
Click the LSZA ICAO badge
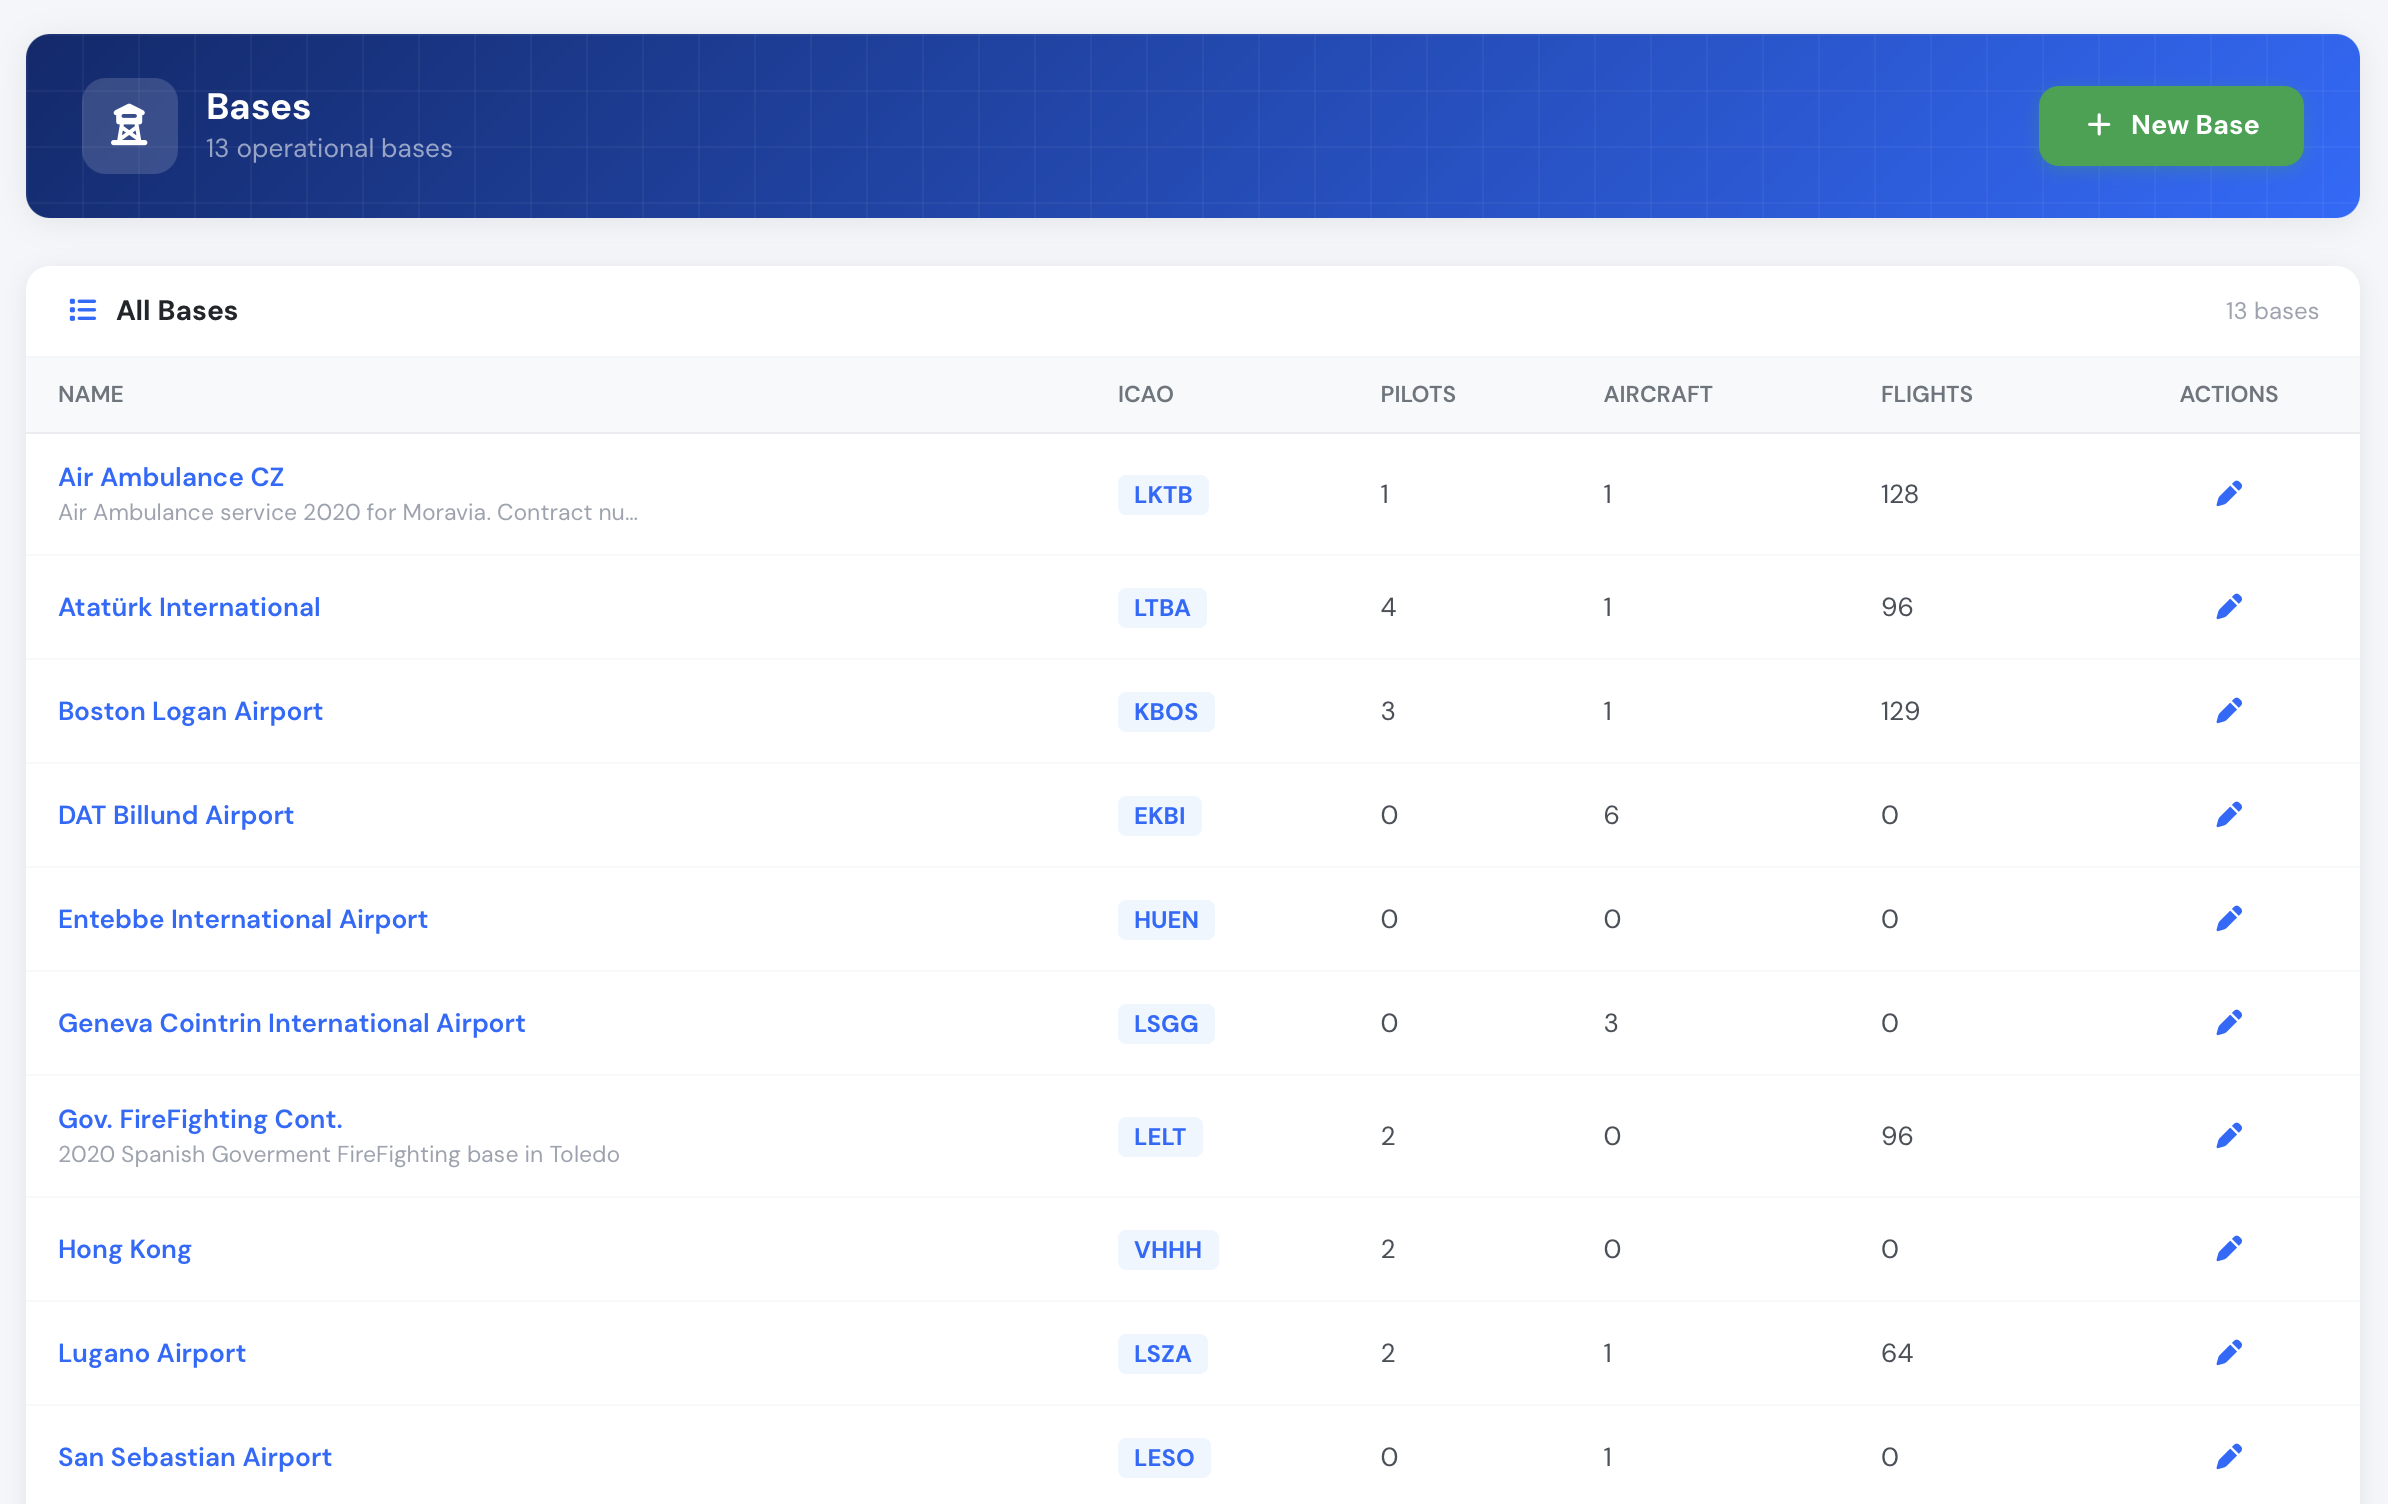pyautogui.click(x=1162, y=1354)
